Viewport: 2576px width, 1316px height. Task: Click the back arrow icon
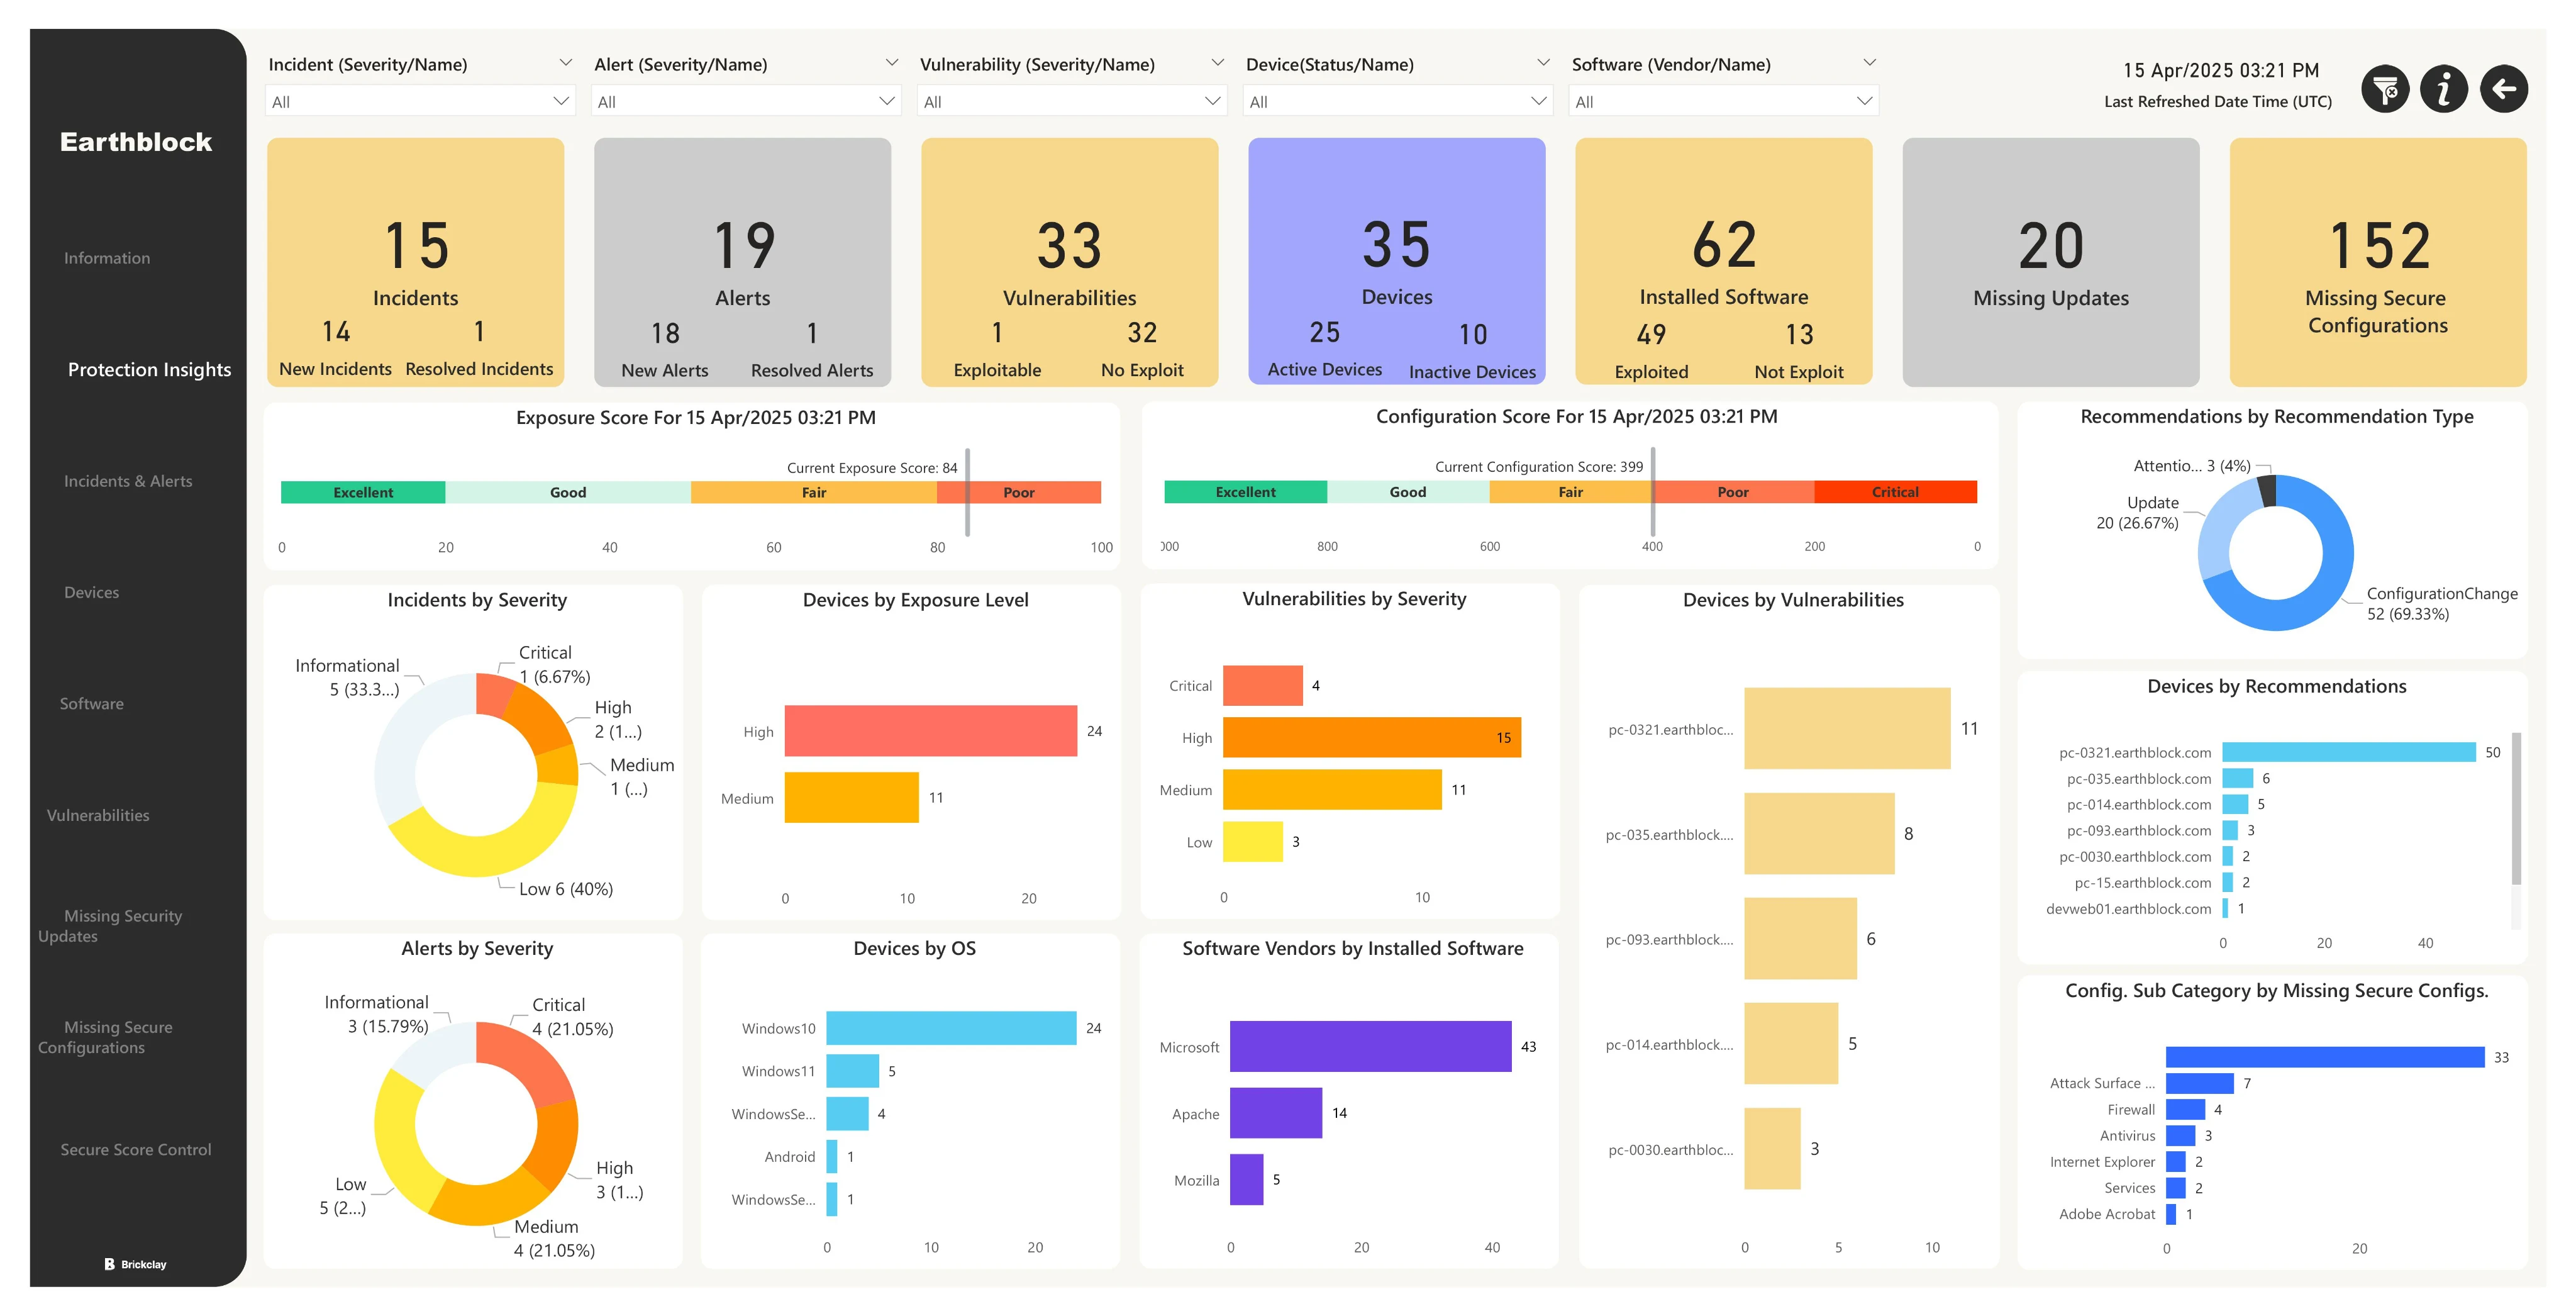[x=2504, y=90]
